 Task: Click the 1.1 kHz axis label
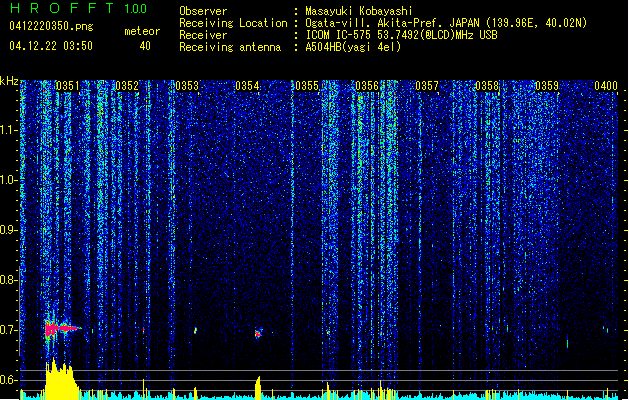[x=8, y=130]
